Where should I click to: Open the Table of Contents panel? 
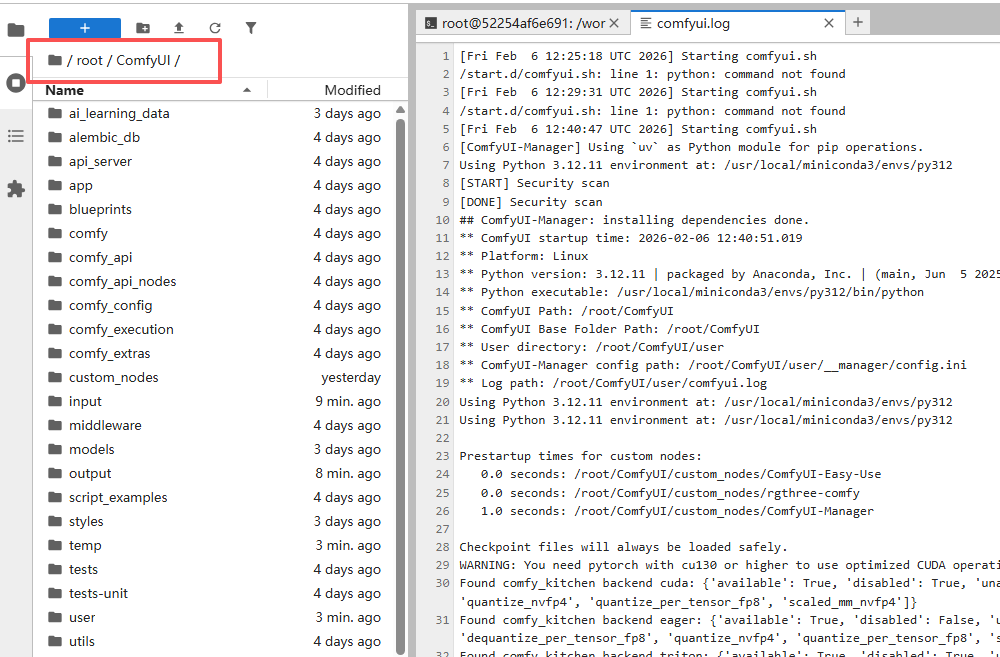(15, 136)
